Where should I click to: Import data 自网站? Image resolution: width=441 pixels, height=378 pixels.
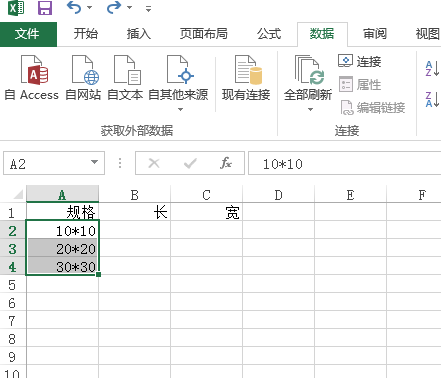tap(83, 78)
